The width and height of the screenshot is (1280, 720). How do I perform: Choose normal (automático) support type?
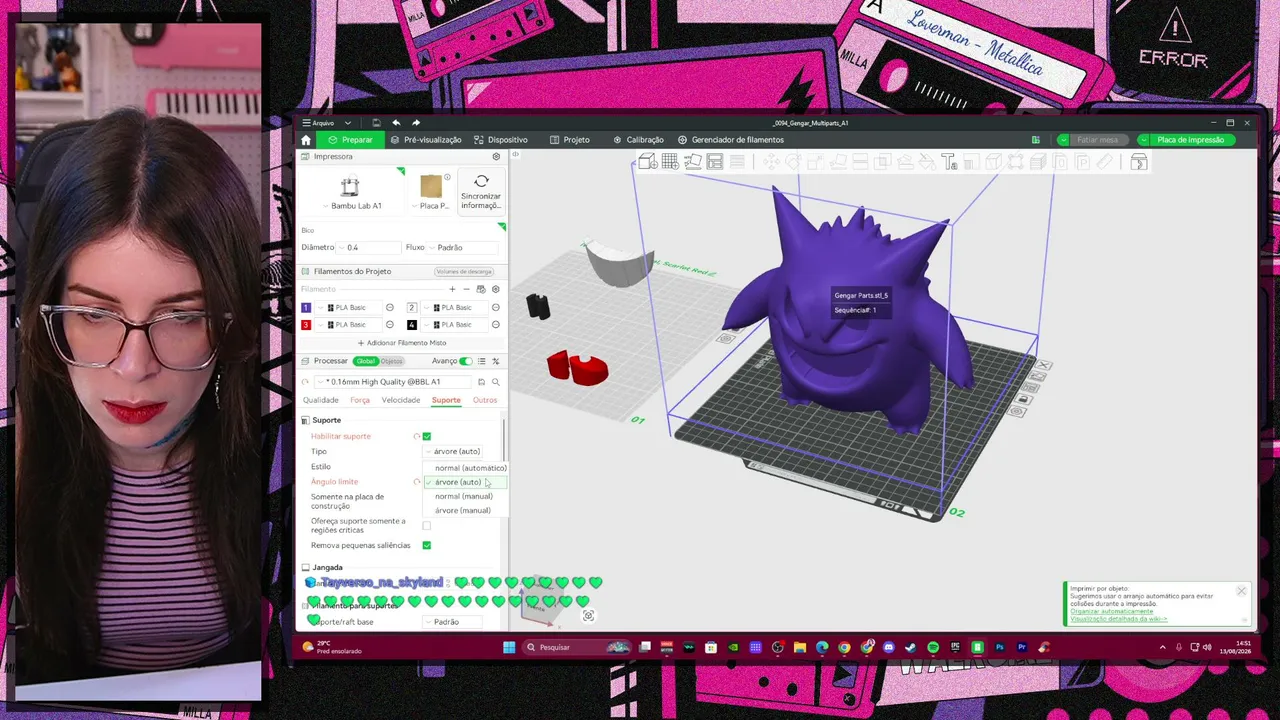click(466, 468)
